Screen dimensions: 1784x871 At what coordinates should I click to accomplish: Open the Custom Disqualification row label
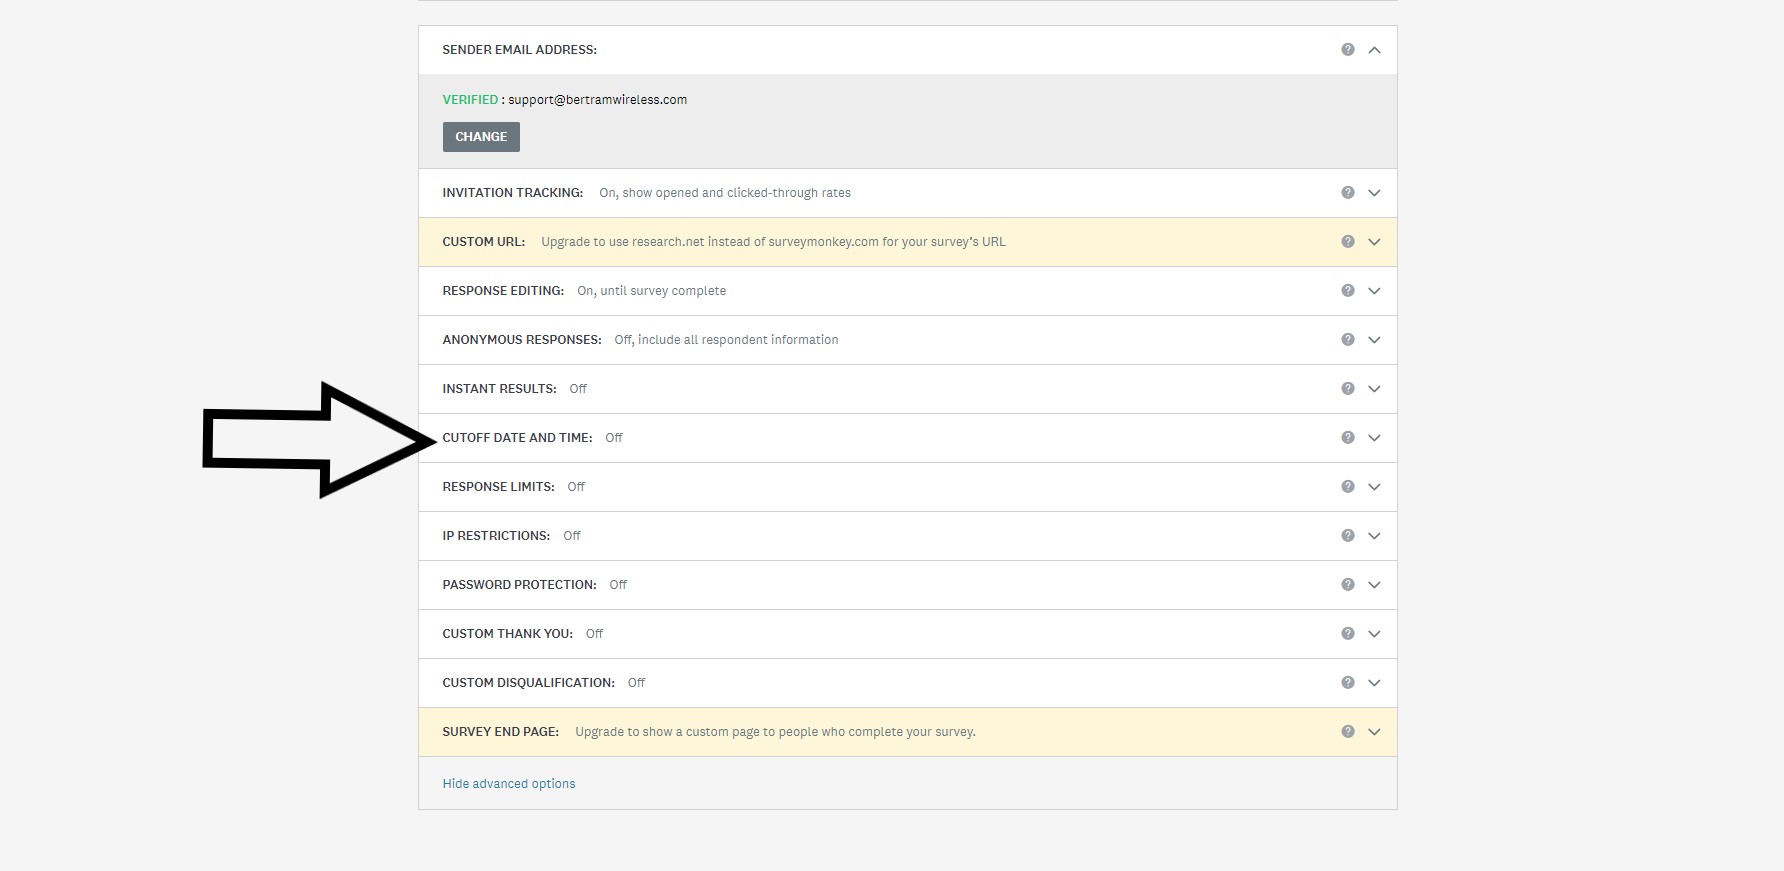[528, 683]
